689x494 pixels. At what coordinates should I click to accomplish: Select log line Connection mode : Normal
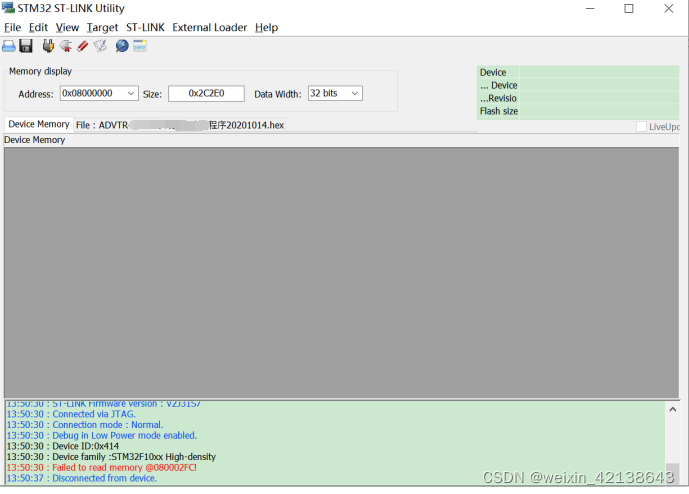tap(85, 425)
